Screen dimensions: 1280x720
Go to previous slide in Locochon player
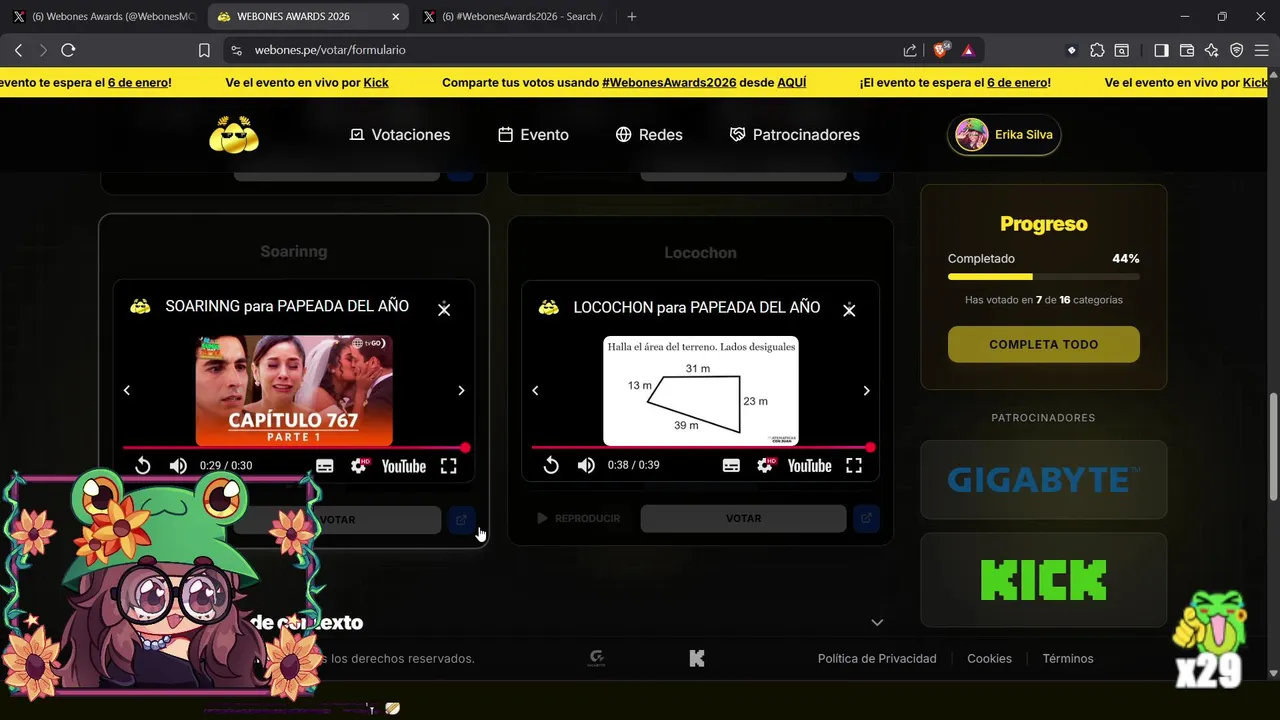tap(535, 390)
